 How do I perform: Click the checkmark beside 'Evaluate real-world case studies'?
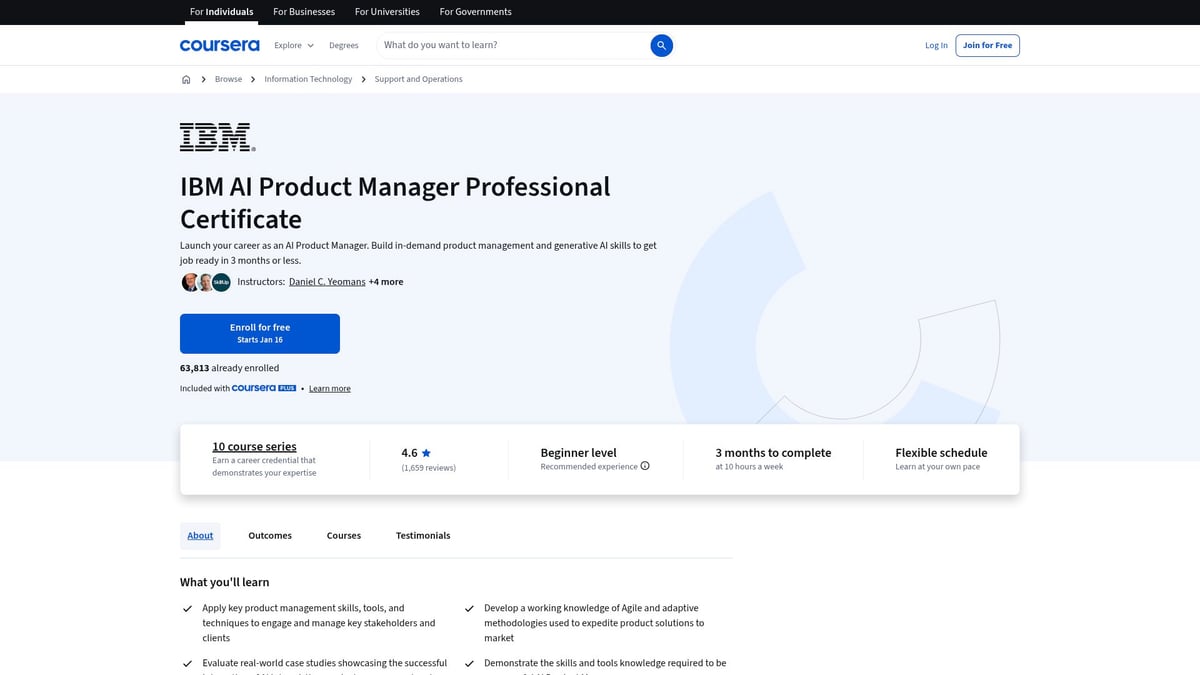pos(187,663)
